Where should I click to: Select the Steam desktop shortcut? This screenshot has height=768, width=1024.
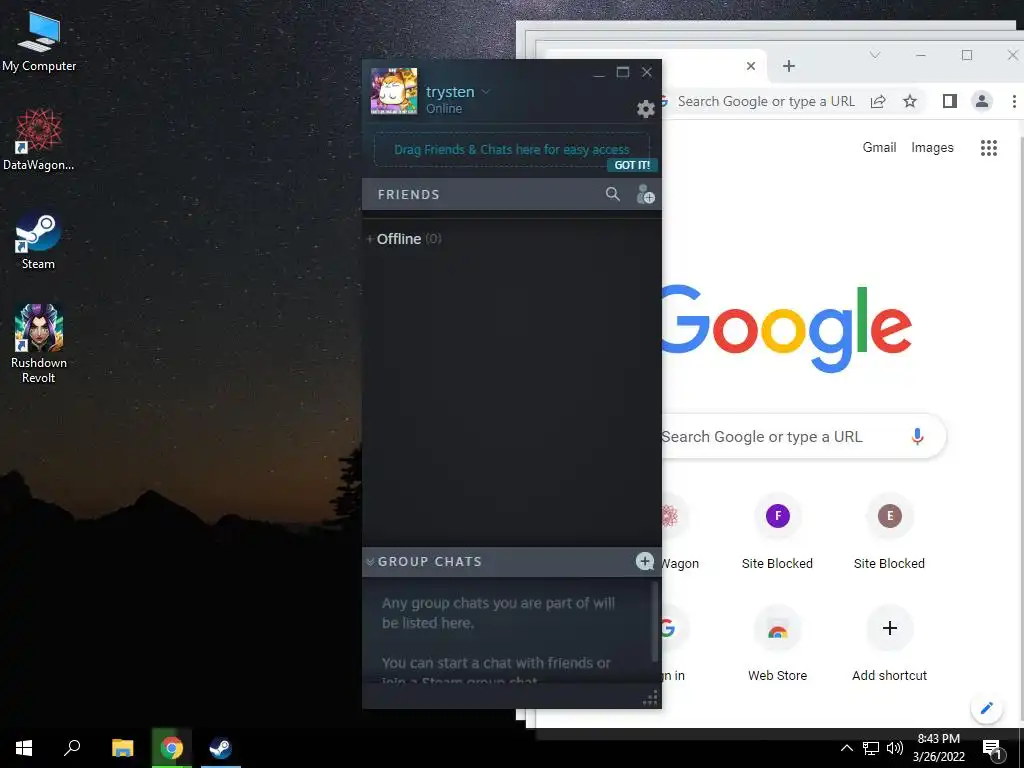click(x=38, y=239)
